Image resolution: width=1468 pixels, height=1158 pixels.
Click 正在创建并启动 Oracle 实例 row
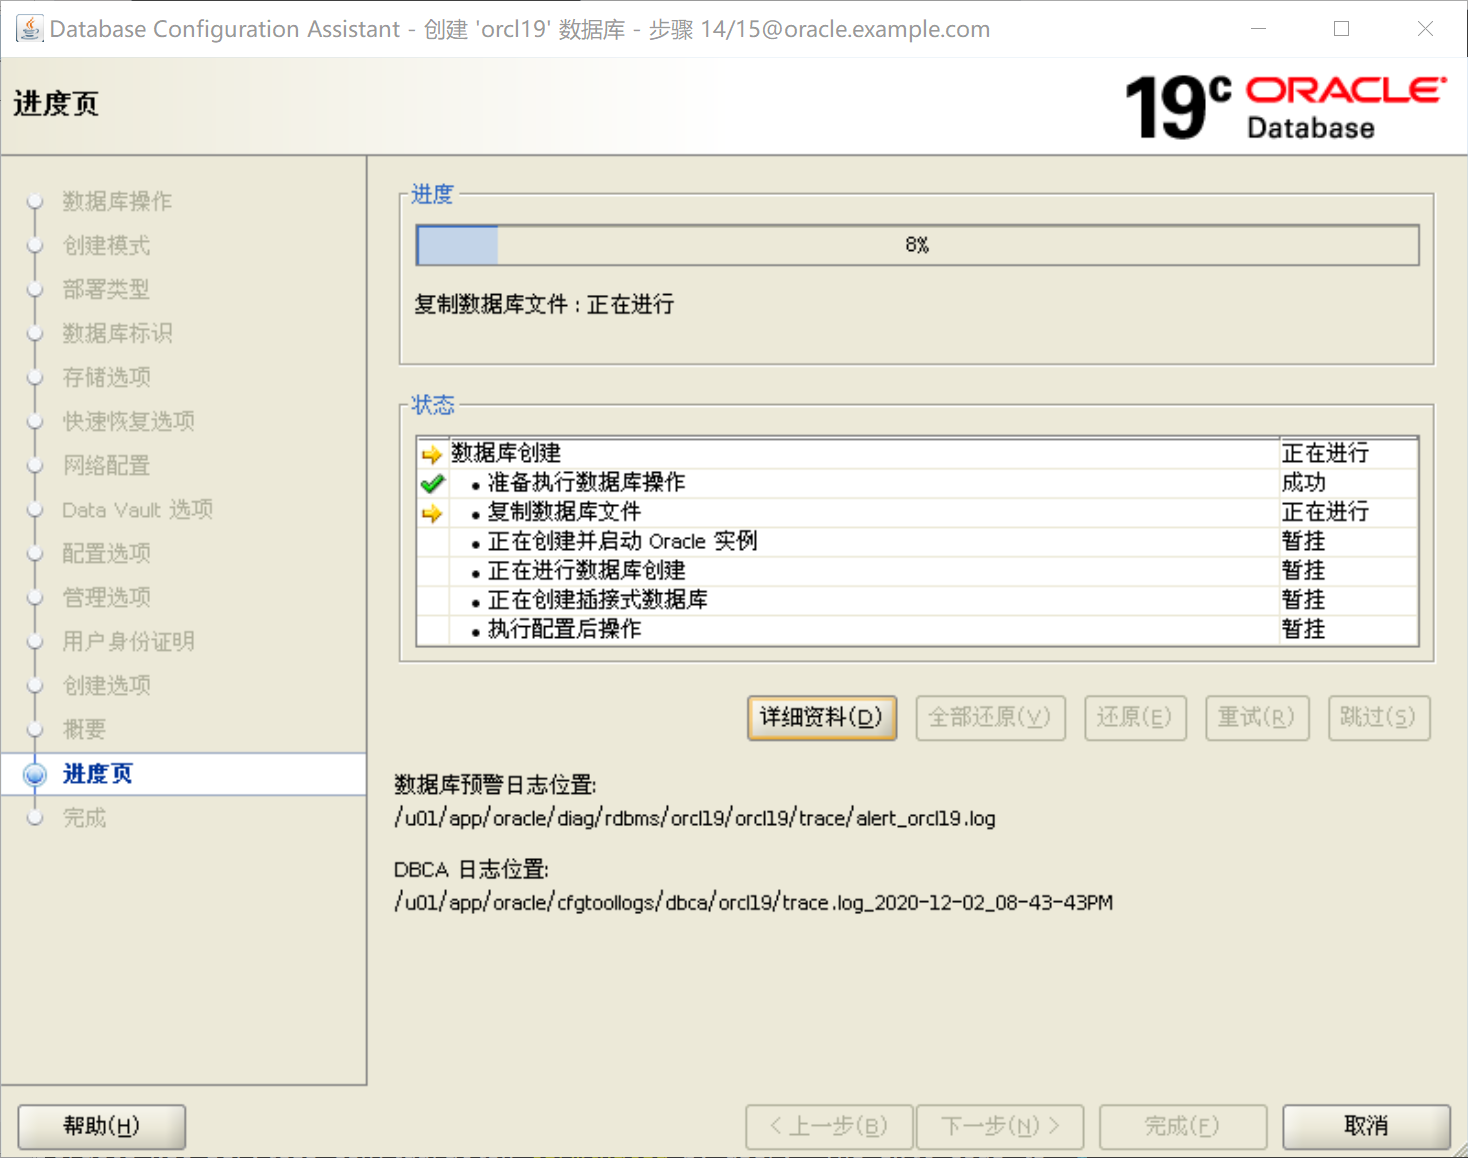pyautogui.click(x=917, y=542)
